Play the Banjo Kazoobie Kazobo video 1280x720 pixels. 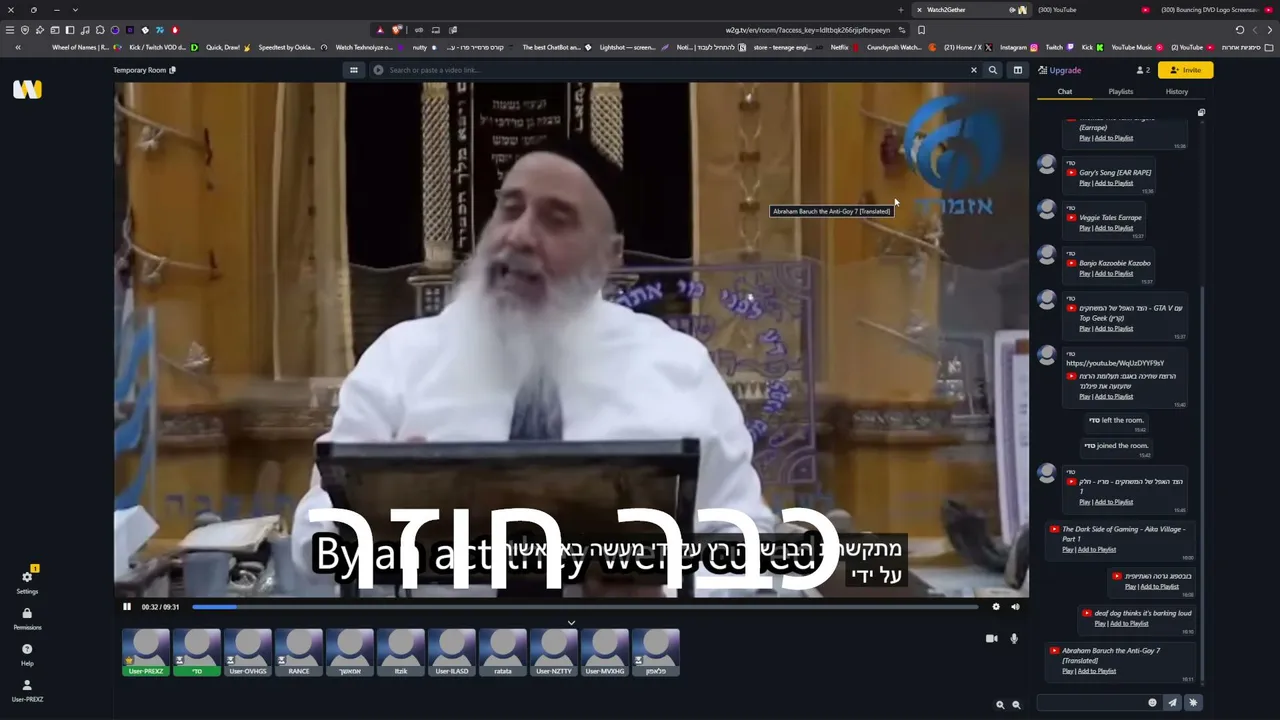pyautogui.click(x=1084, y=274)
